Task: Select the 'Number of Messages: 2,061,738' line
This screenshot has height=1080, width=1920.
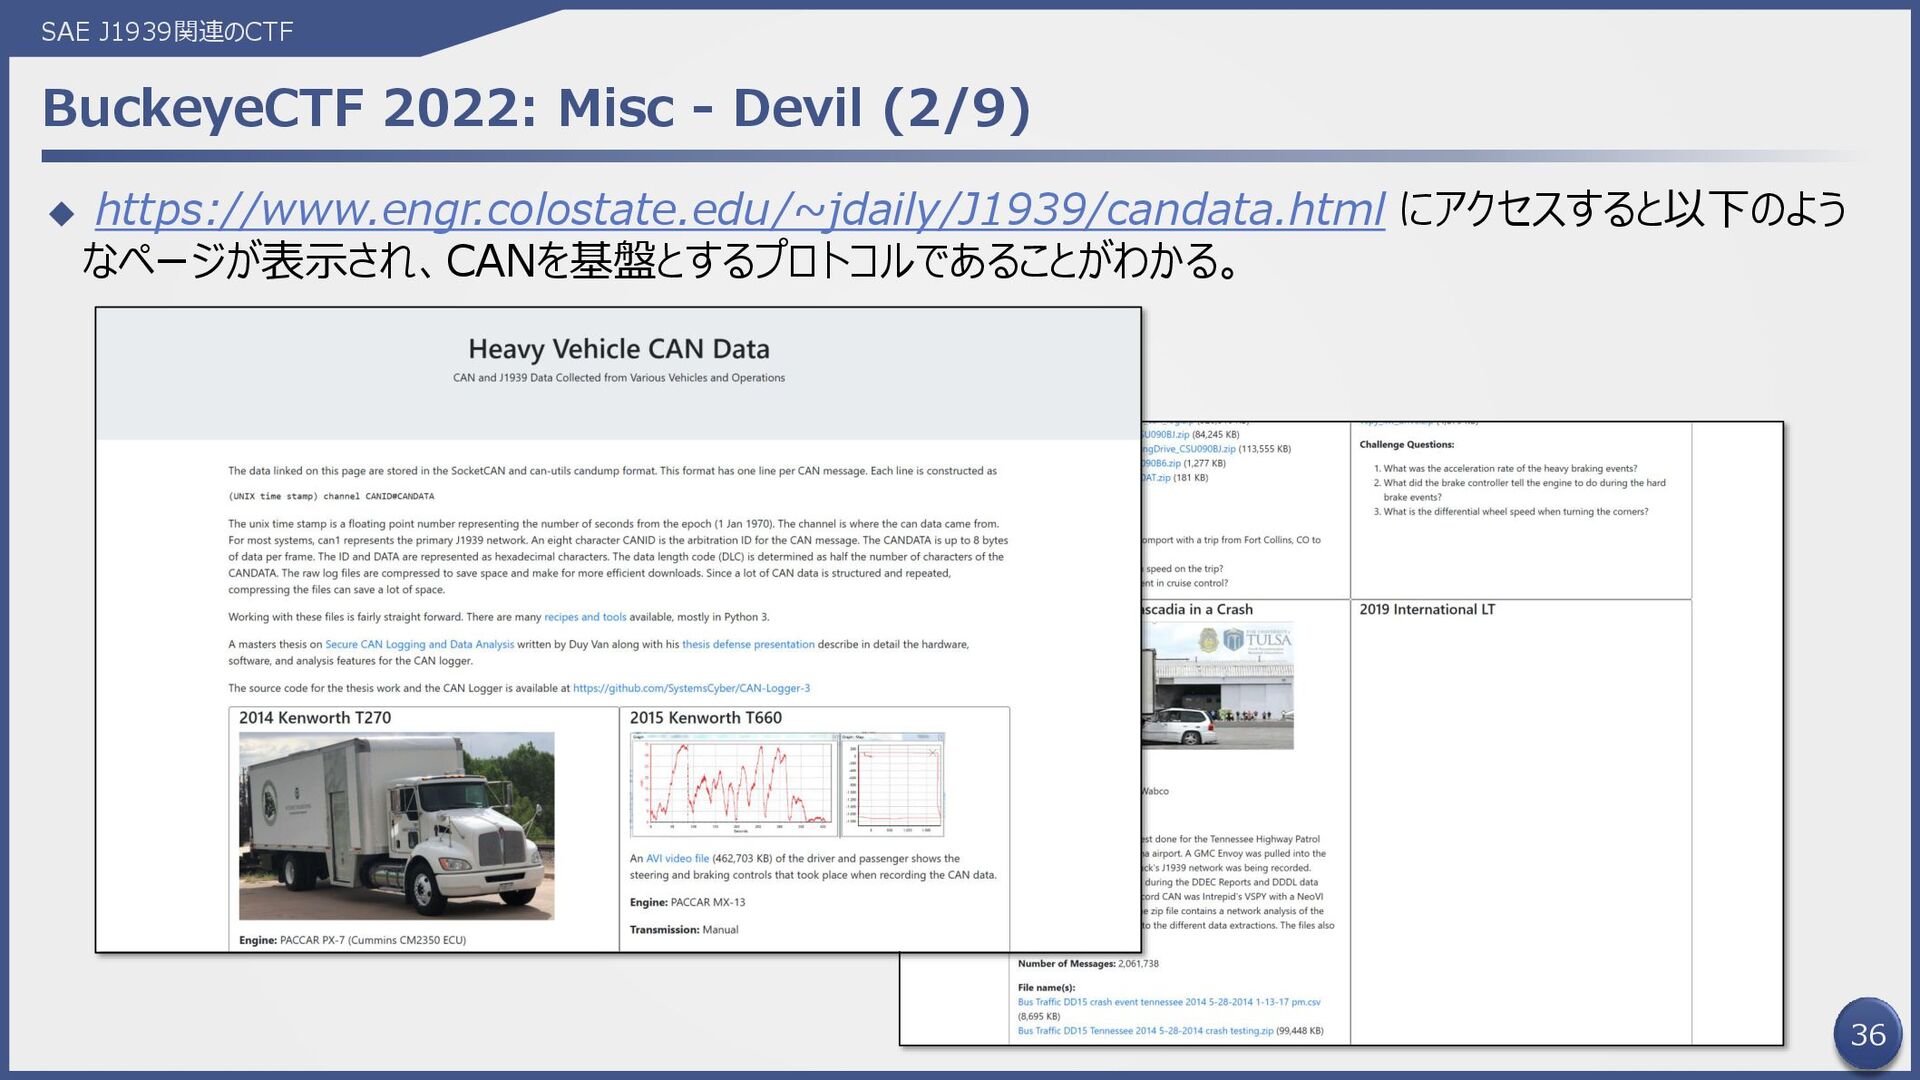Action: (x=1088, y=964)
